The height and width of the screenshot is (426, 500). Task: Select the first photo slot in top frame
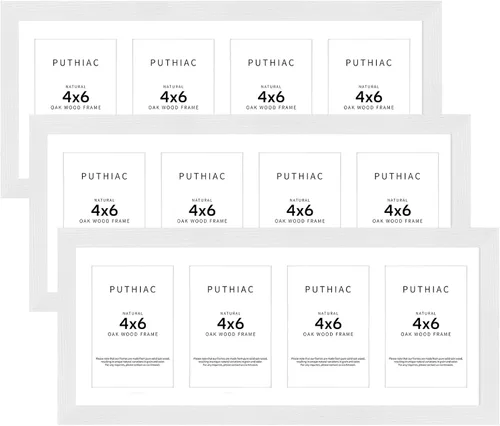pos(76,77)
